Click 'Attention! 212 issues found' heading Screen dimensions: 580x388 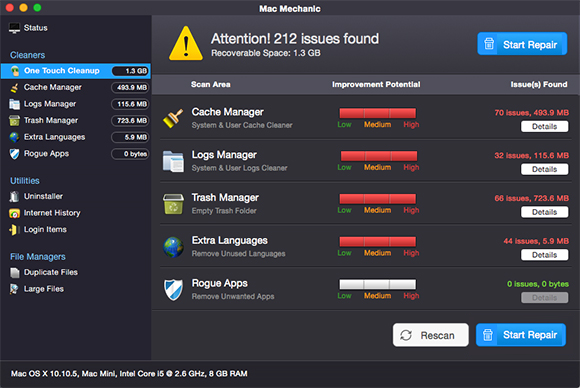(295, 39)
